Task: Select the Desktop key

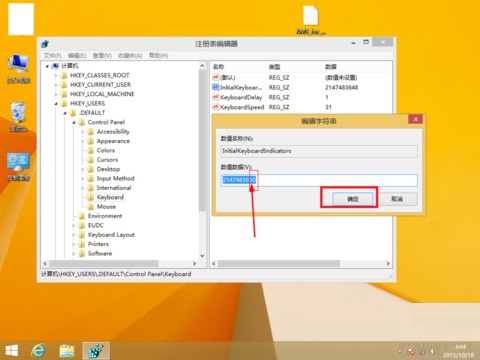Action: [x=108, y=169]
